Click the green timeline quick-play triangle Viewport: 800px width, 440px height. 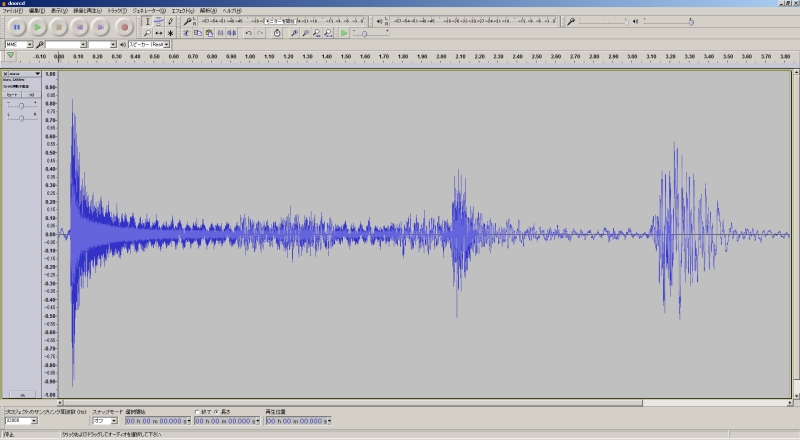click(x=10, y=56)
